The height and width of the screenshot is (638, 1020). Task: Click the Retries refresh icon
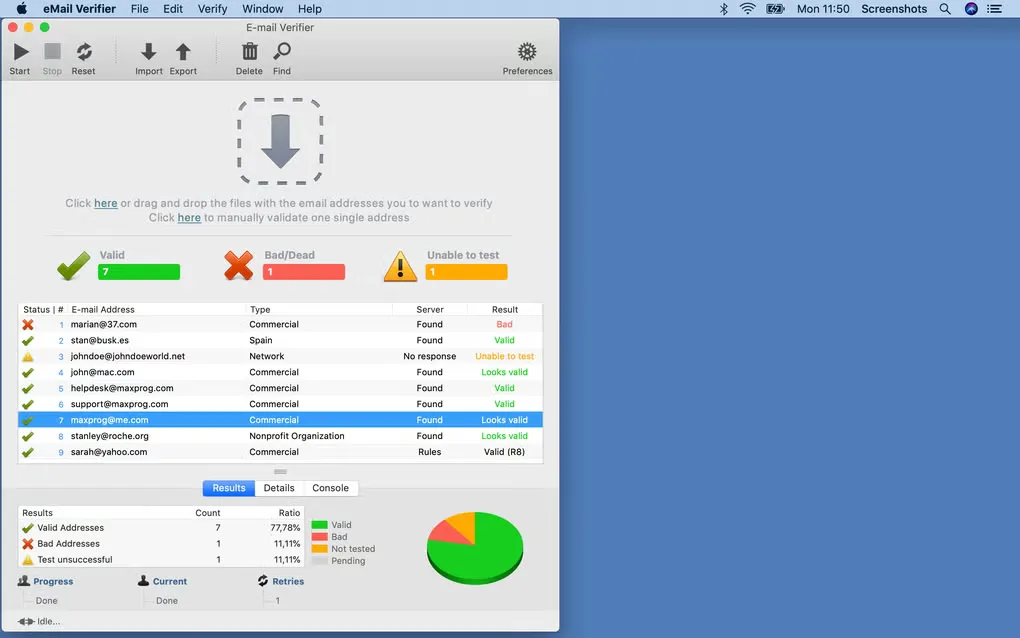(263, 581)
